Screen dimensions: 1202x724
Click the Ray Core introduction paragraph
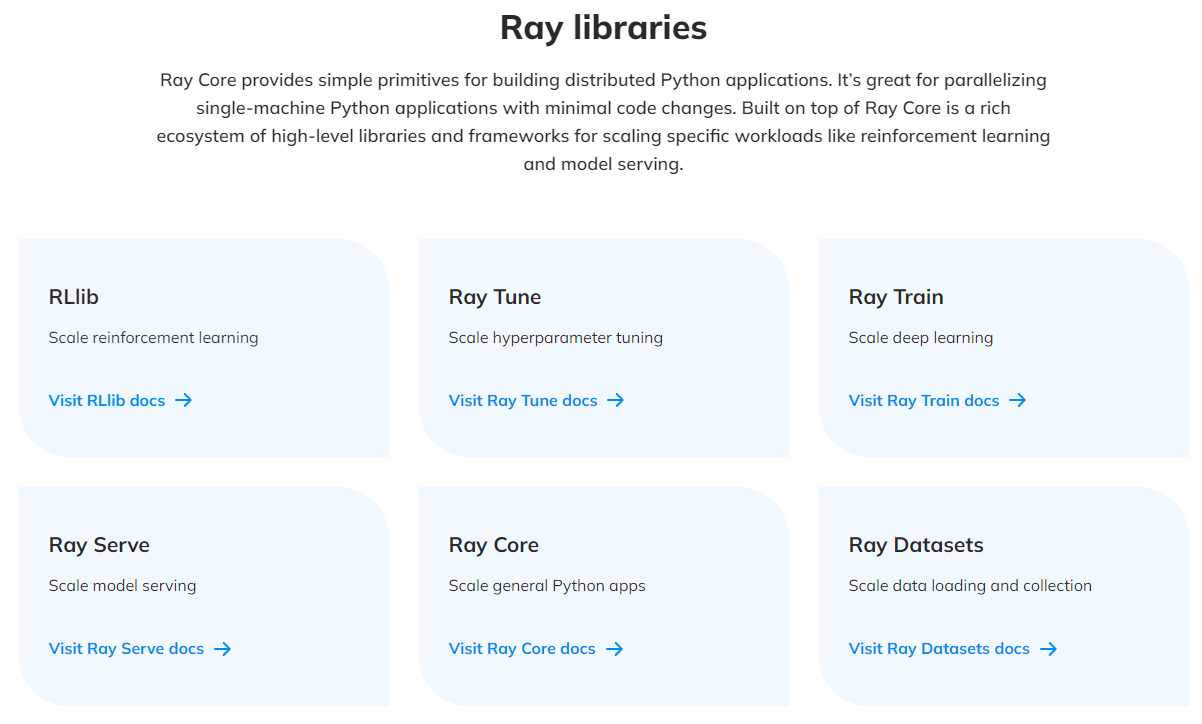pyautogui.click(x=603, y=121)
